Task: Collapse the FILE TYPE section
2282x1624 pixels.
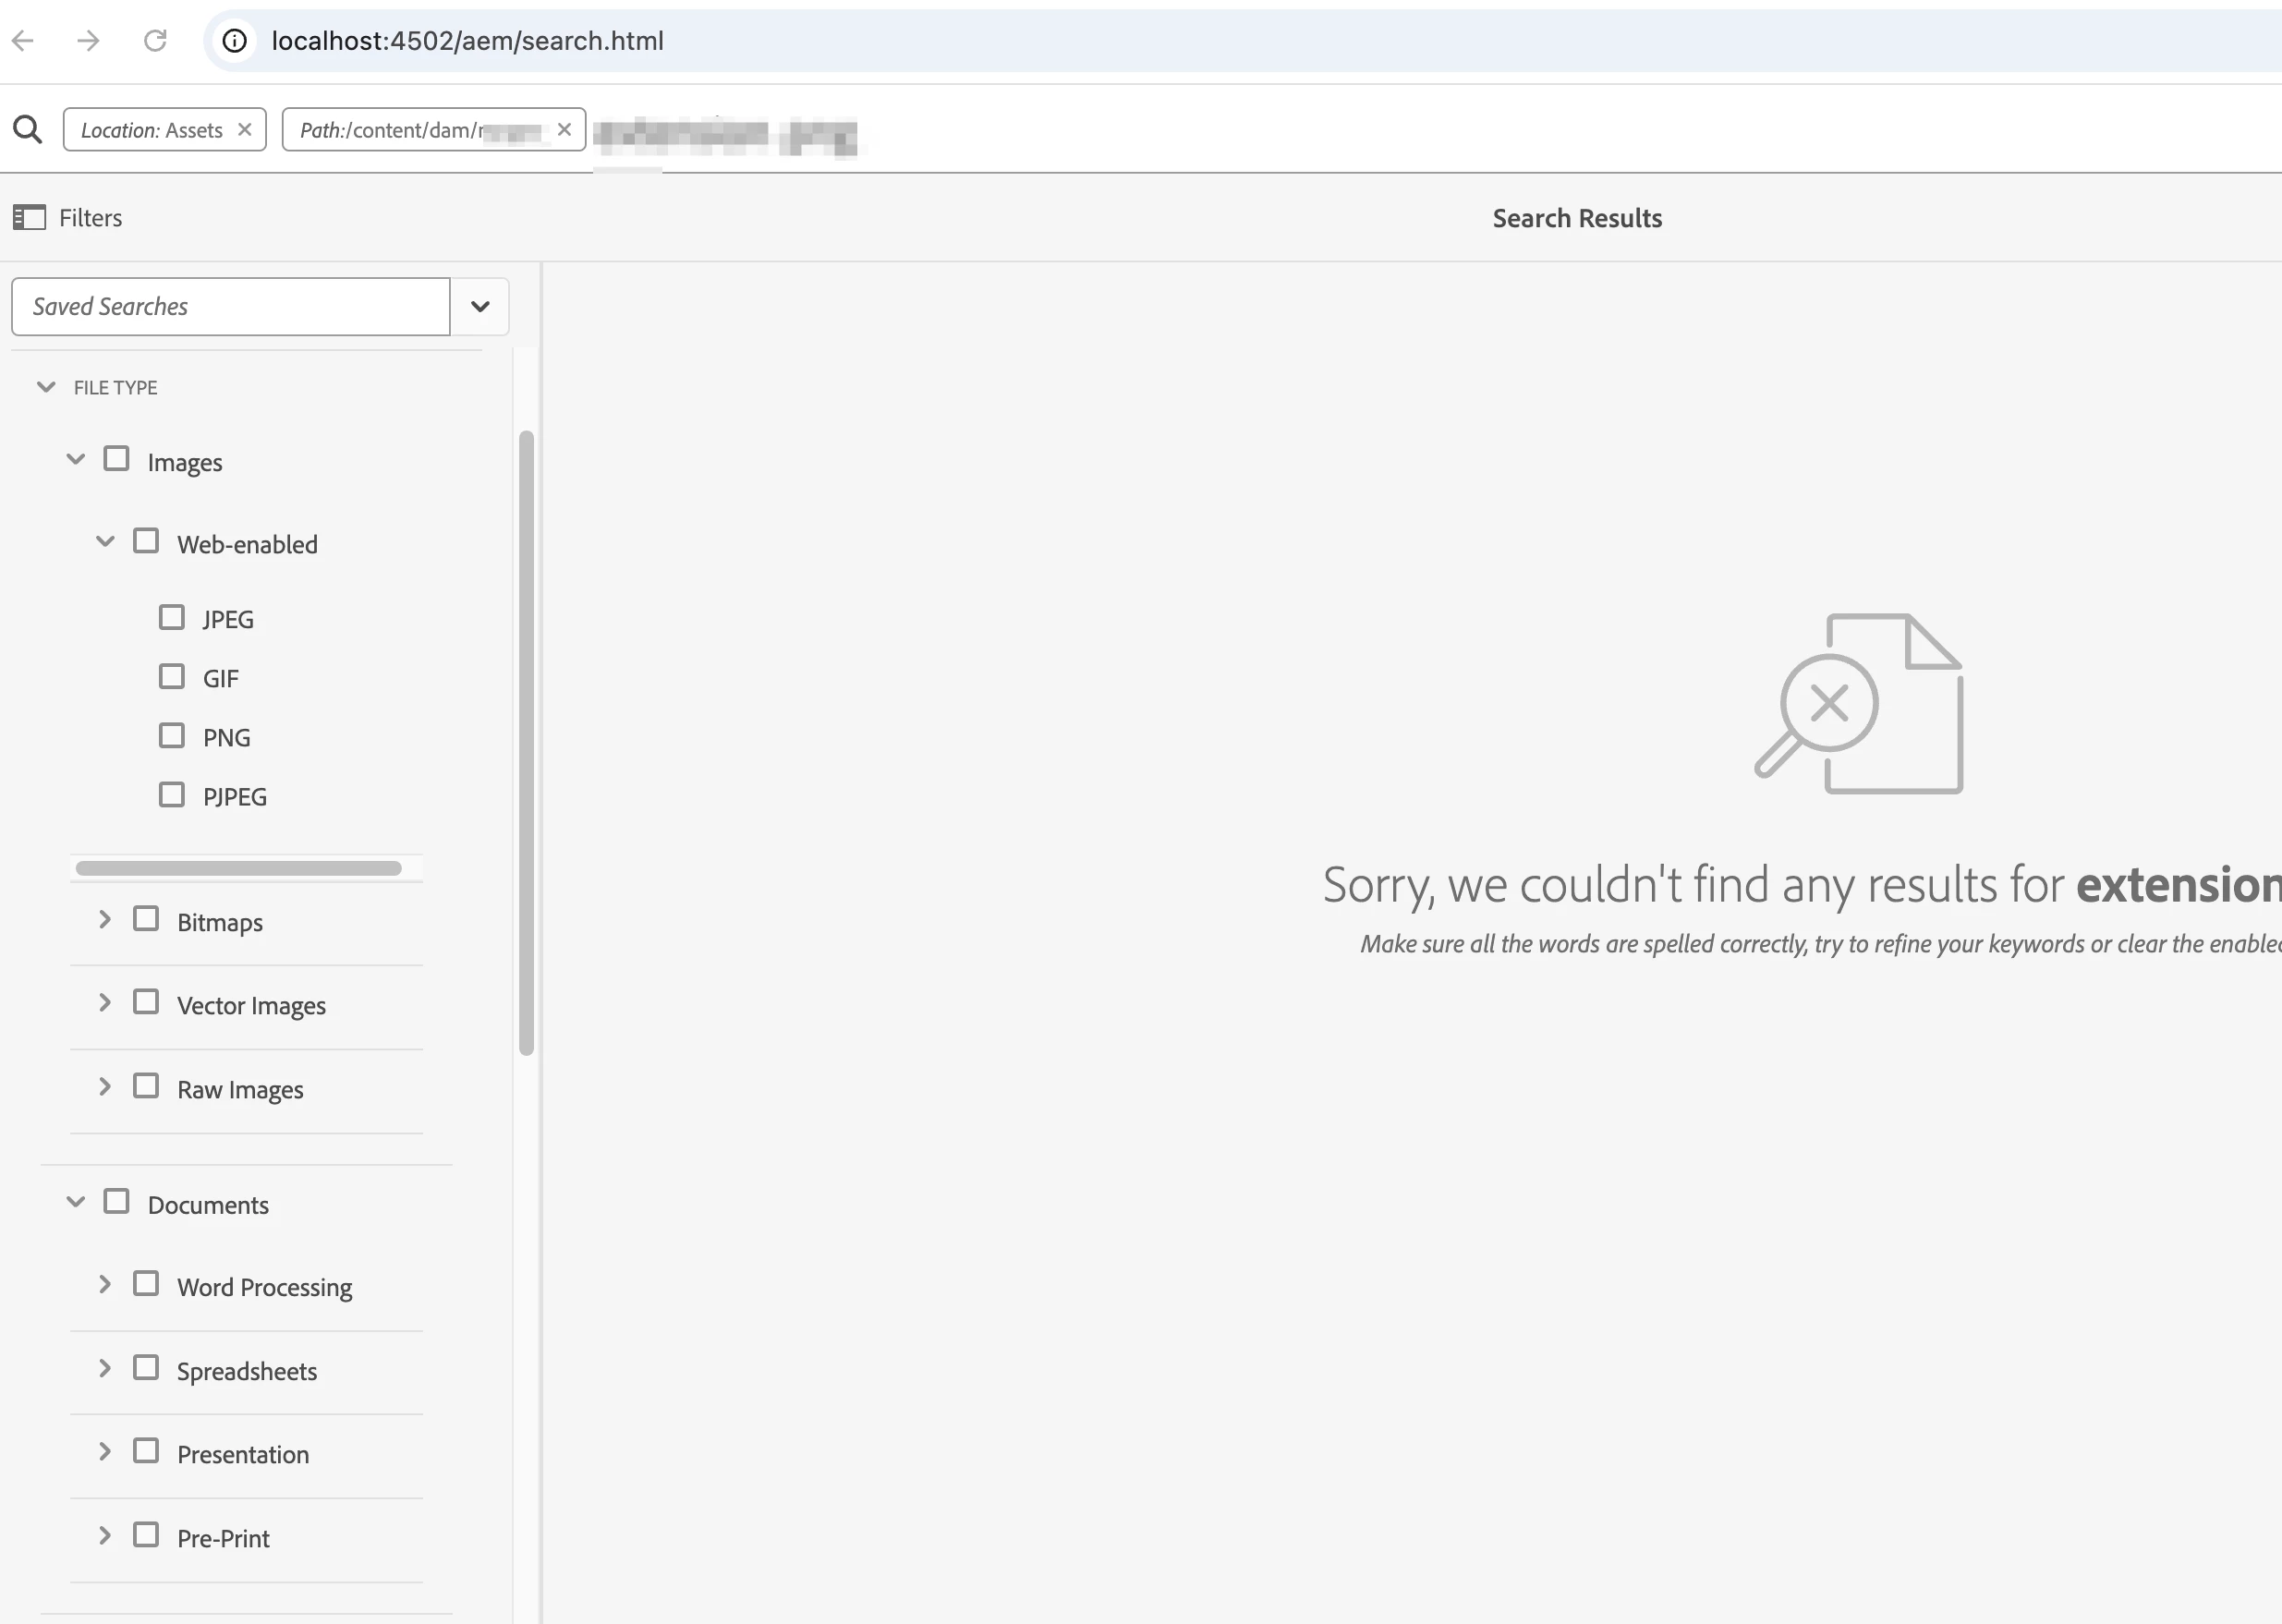Action: coord(46,387)
